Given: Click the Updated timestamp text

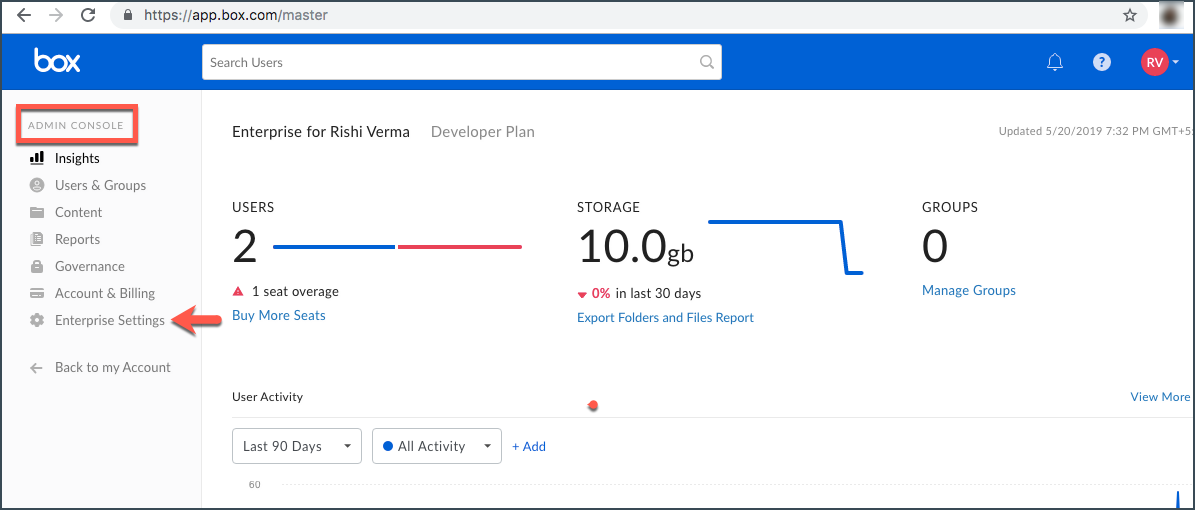Looking at the screenshot, I should click(1094, 131).
